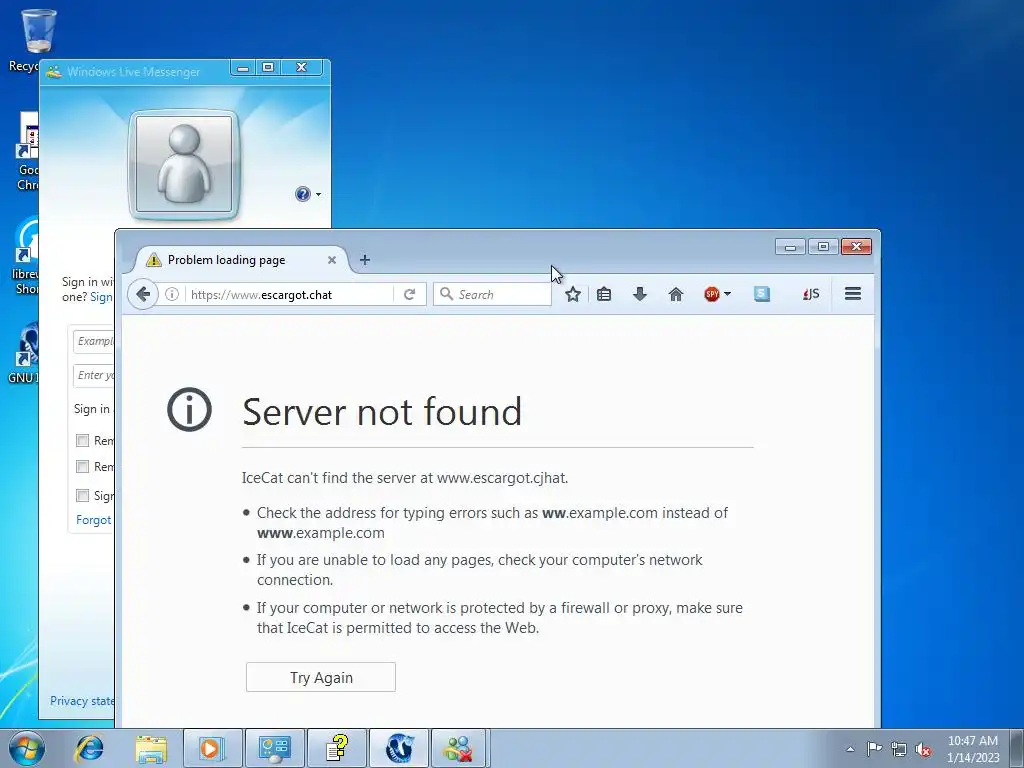Image resolution: width=1024 pixels, height=768 pixels.
Task: Close the IceCat window
Action: (x=857, y=247)
